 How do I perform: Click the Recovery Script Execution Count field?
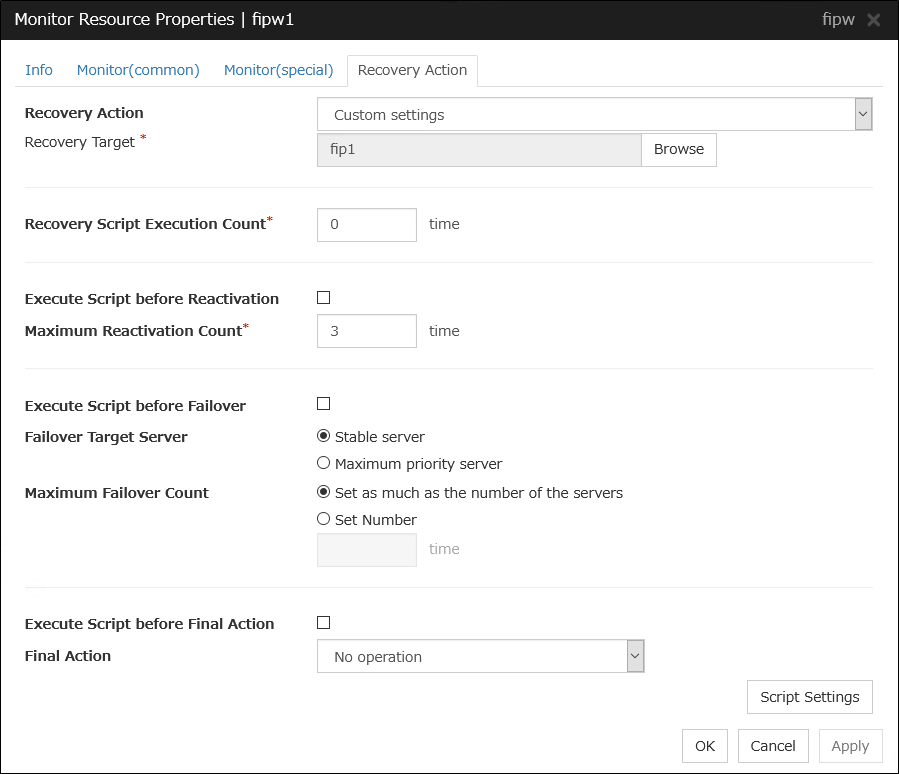click(366, 225)
